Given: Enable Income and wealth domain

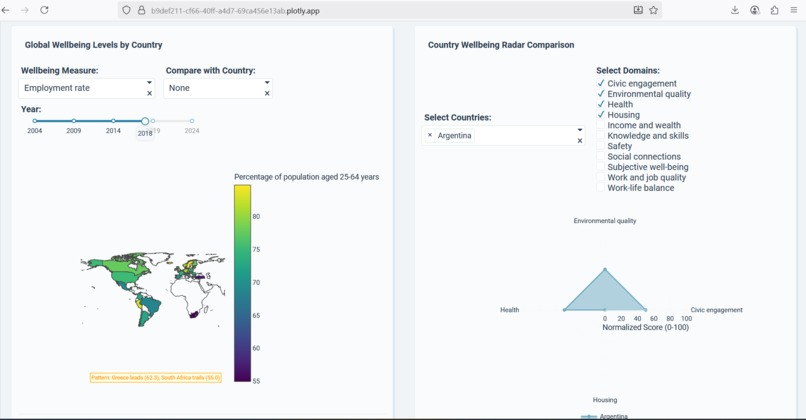Looking at the screenshot, I should click(600, 125).
